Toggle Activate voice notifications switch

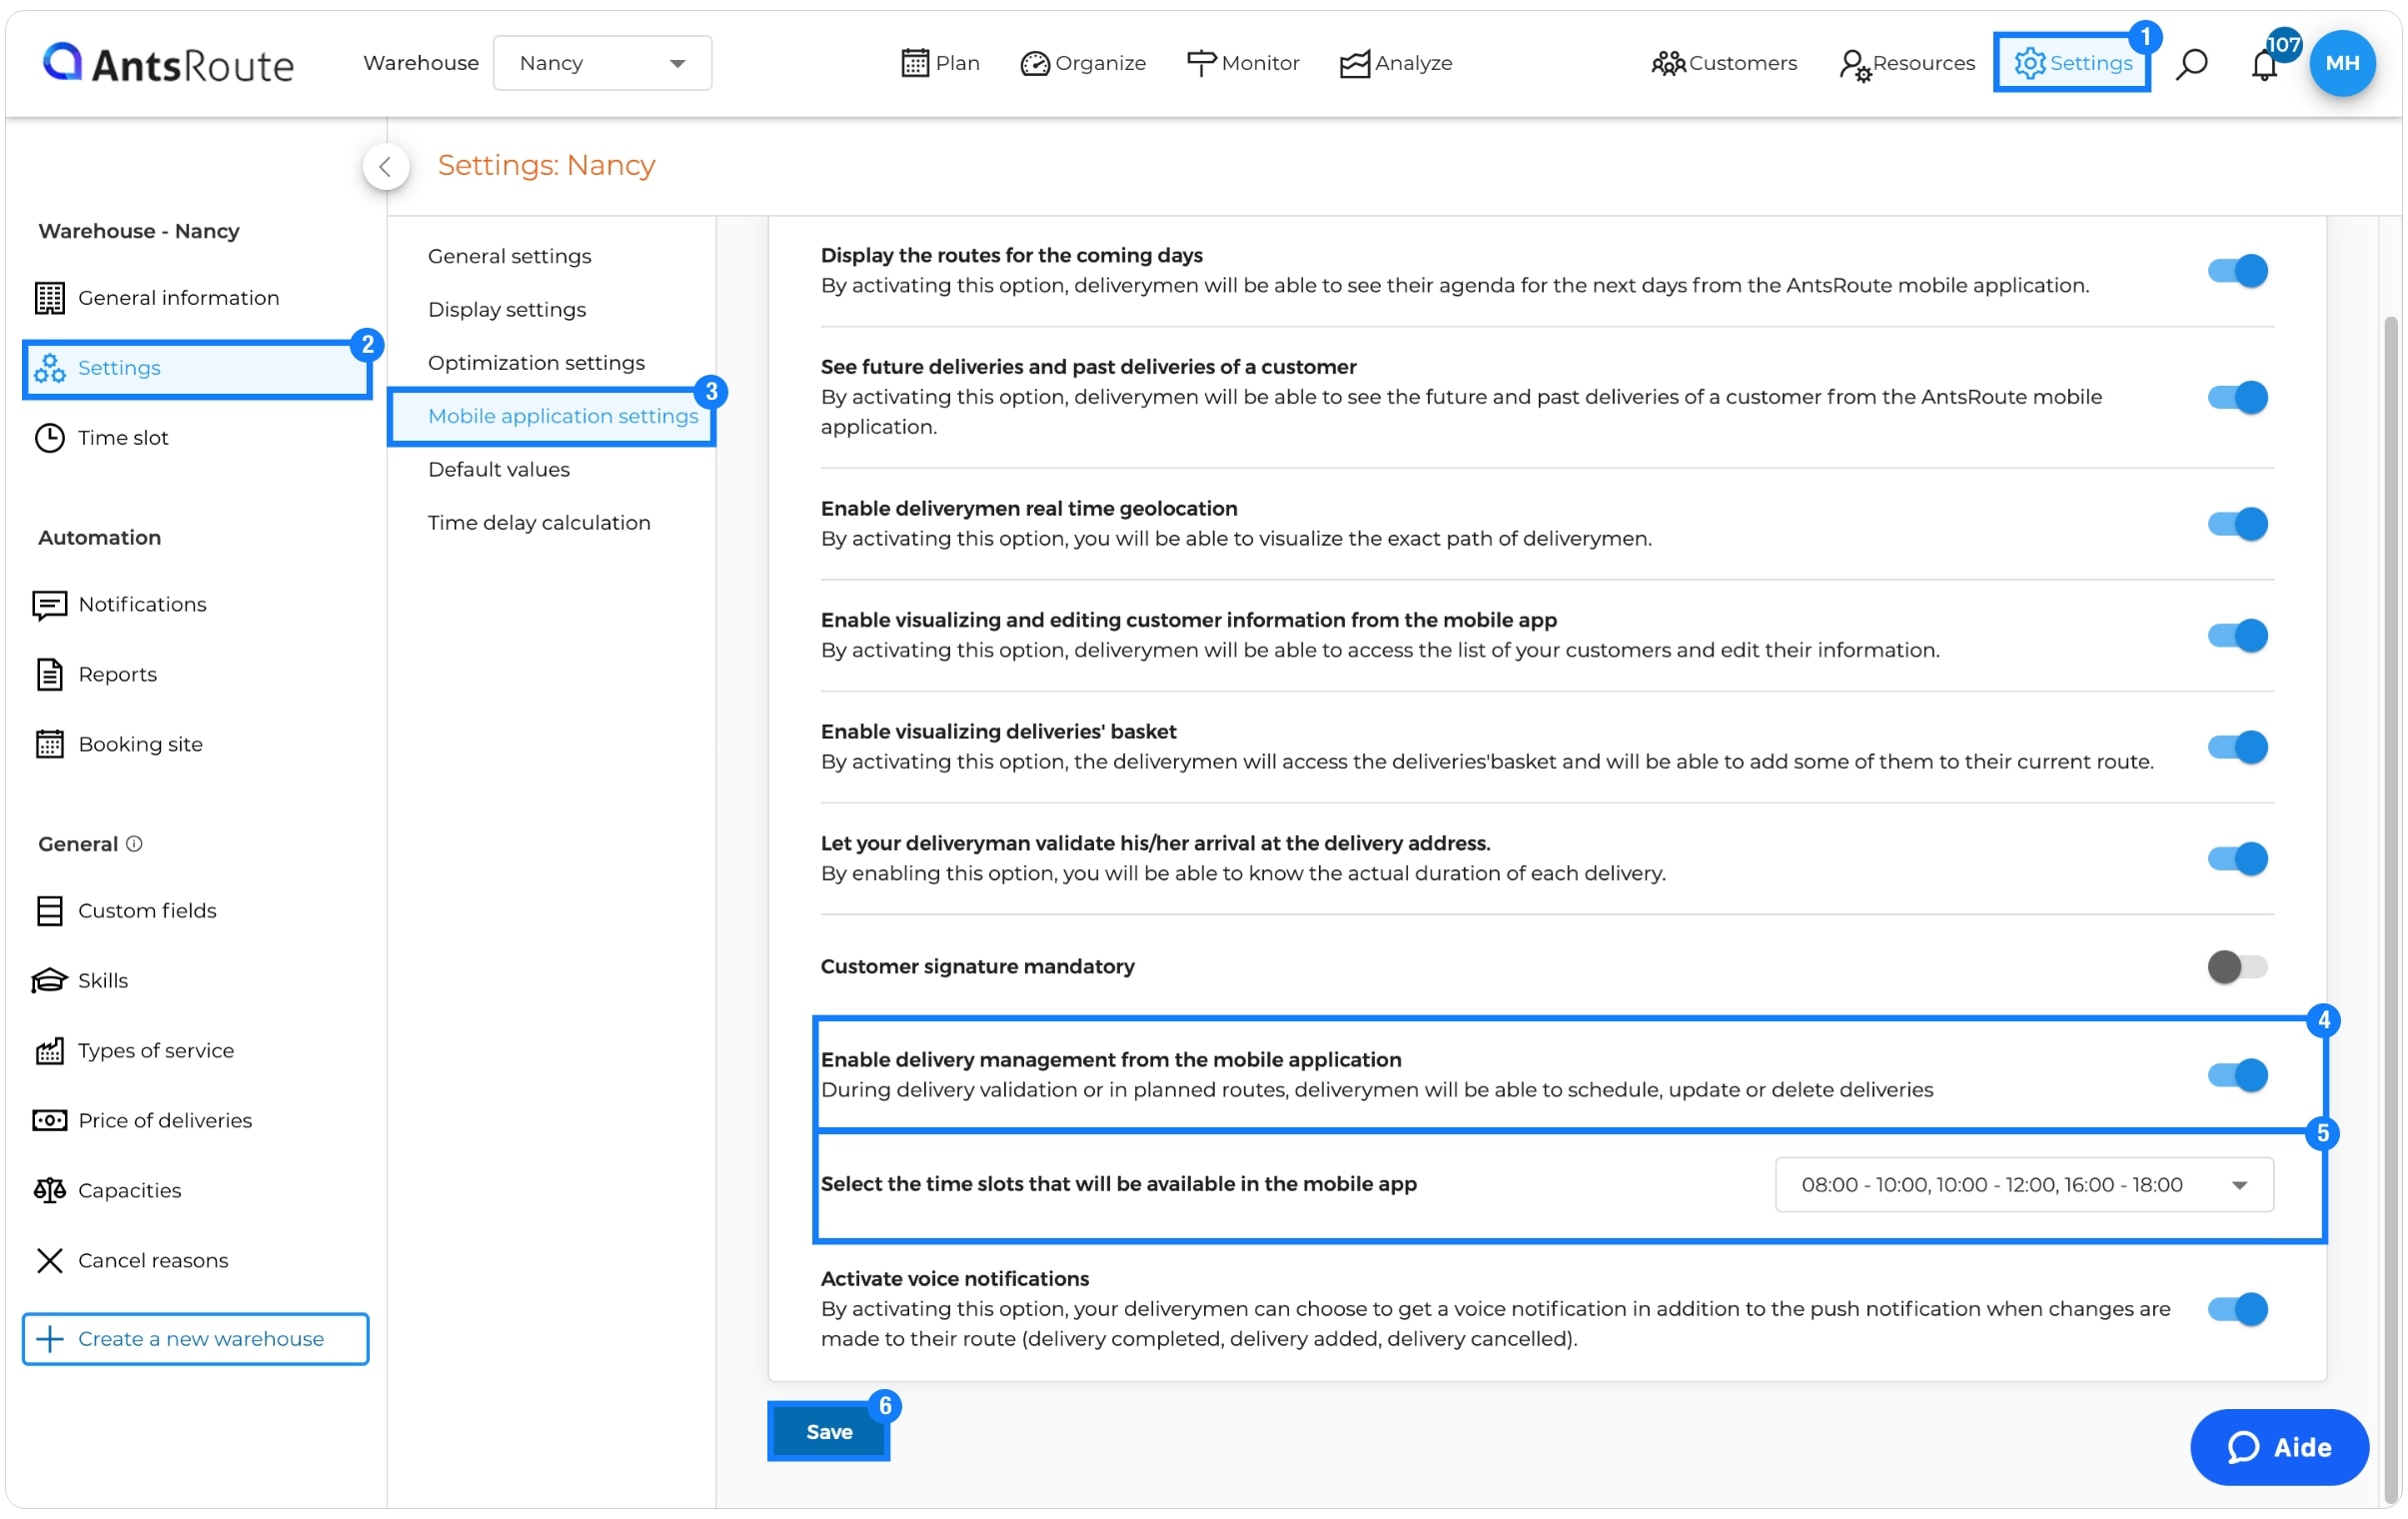click(x=2237, y=1310)
